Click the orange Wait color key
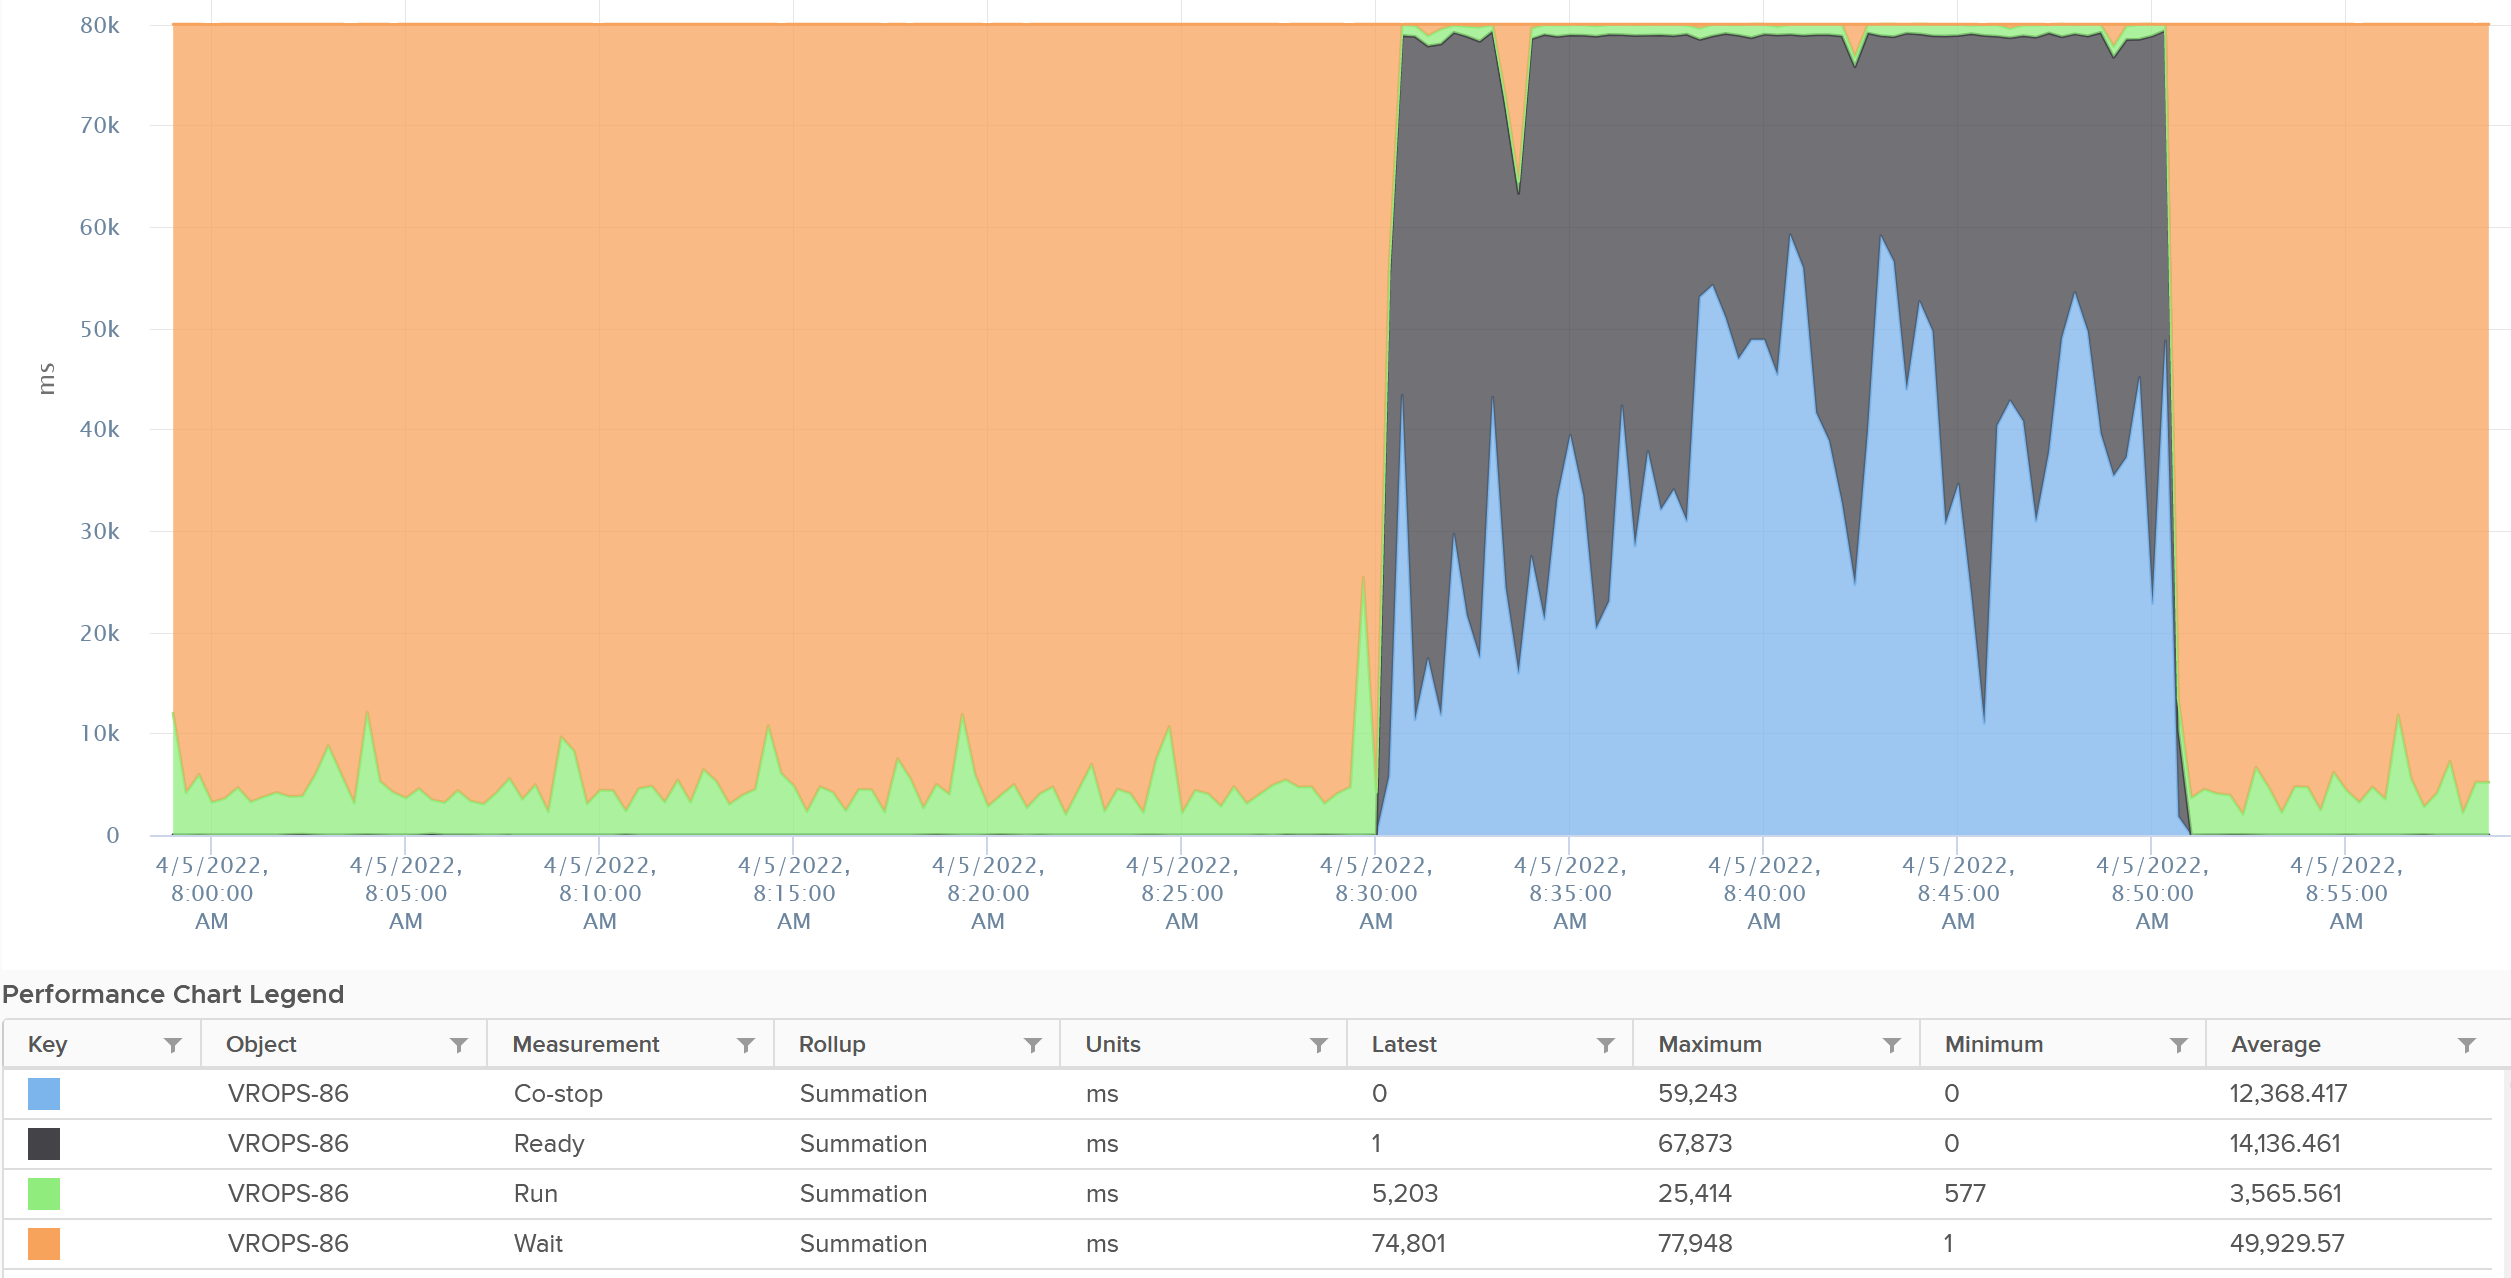This screenshot has height=1278, width=2511. click(x=44, y=1244)
